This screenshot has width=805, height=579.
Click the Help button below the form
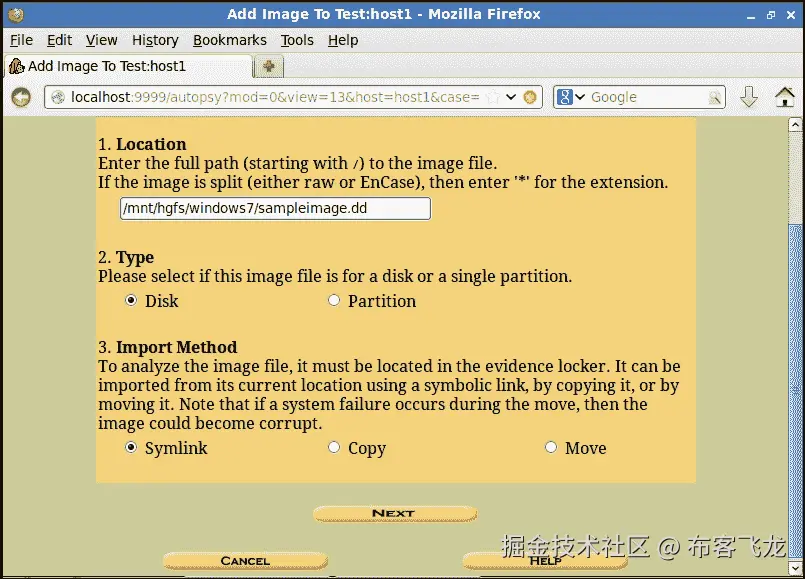(x=545, y=561)
